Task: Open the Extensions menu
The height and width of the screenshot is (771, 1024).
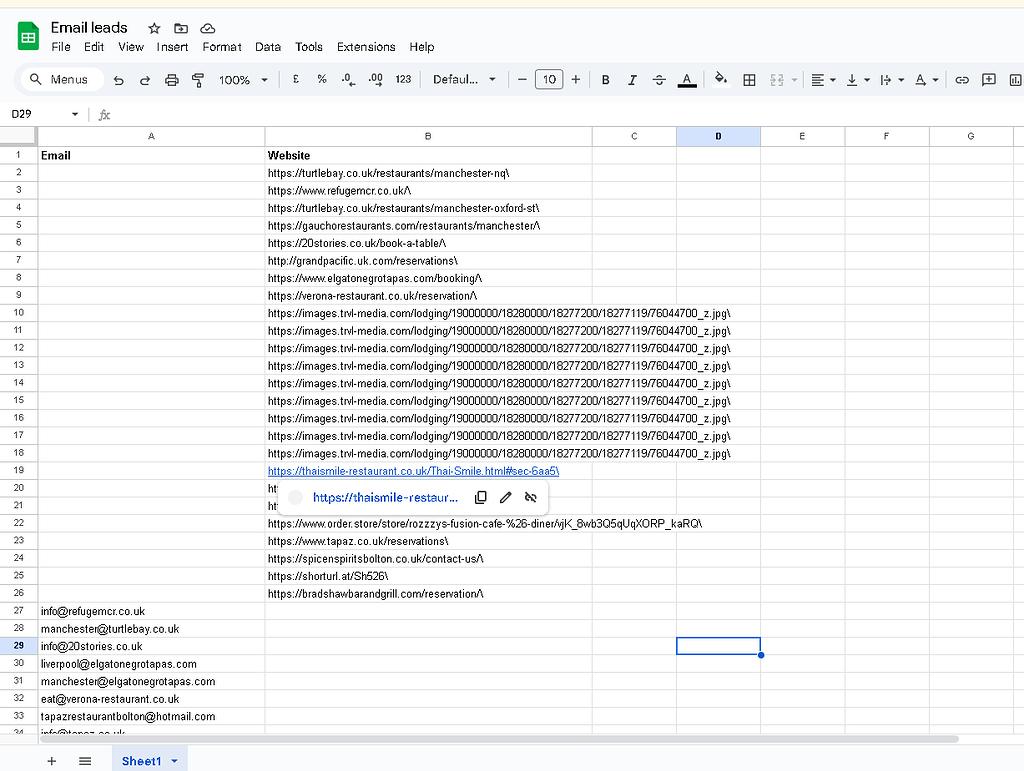Action: coord(366,47)
